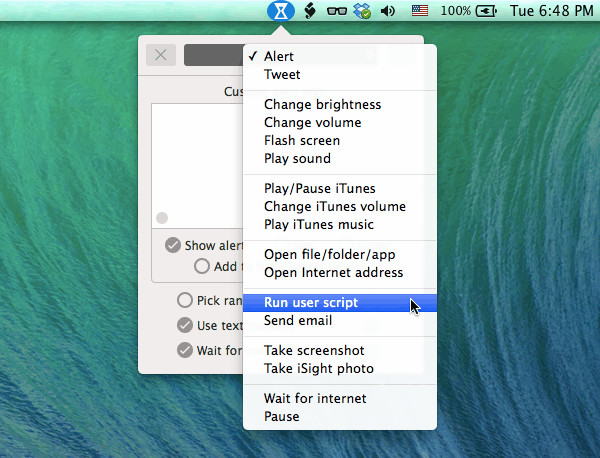Select Take iSight photo action
The image size is (600, 458).
click(340, 368)
